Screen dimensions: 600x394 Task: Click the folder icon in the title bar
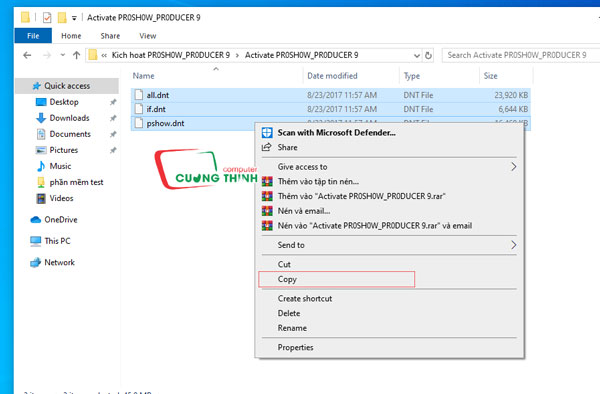click(x=25, y=18)
